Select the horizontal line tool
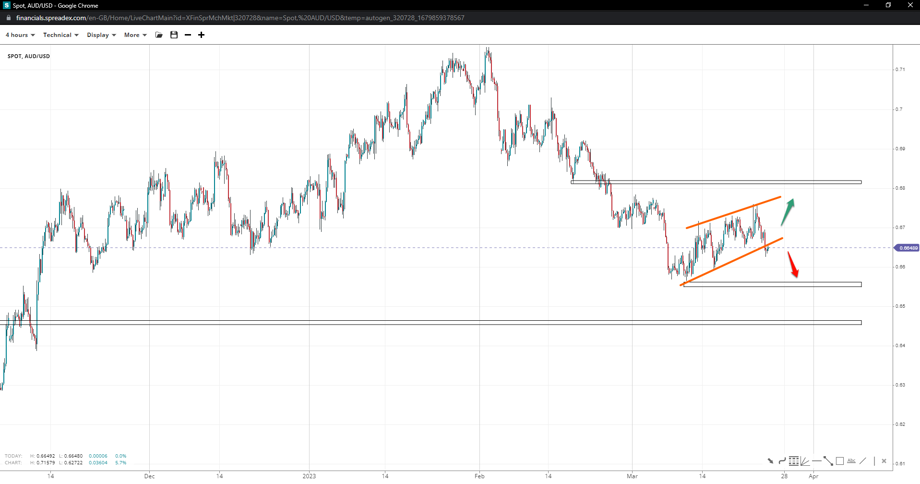This screenshot has width=920, height=484. pyautogui.click(x=816, y=461)
